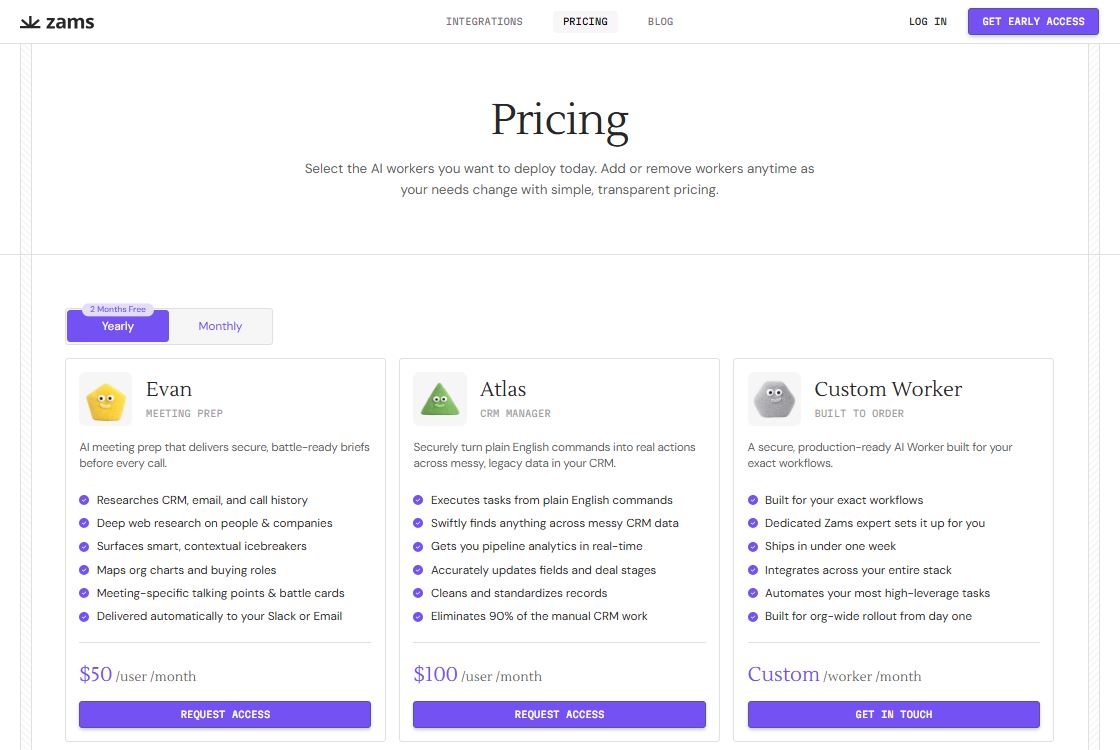Switch billing to Yearly
Viewport: 1120px width, 750px height.
(x=118, y=327)
